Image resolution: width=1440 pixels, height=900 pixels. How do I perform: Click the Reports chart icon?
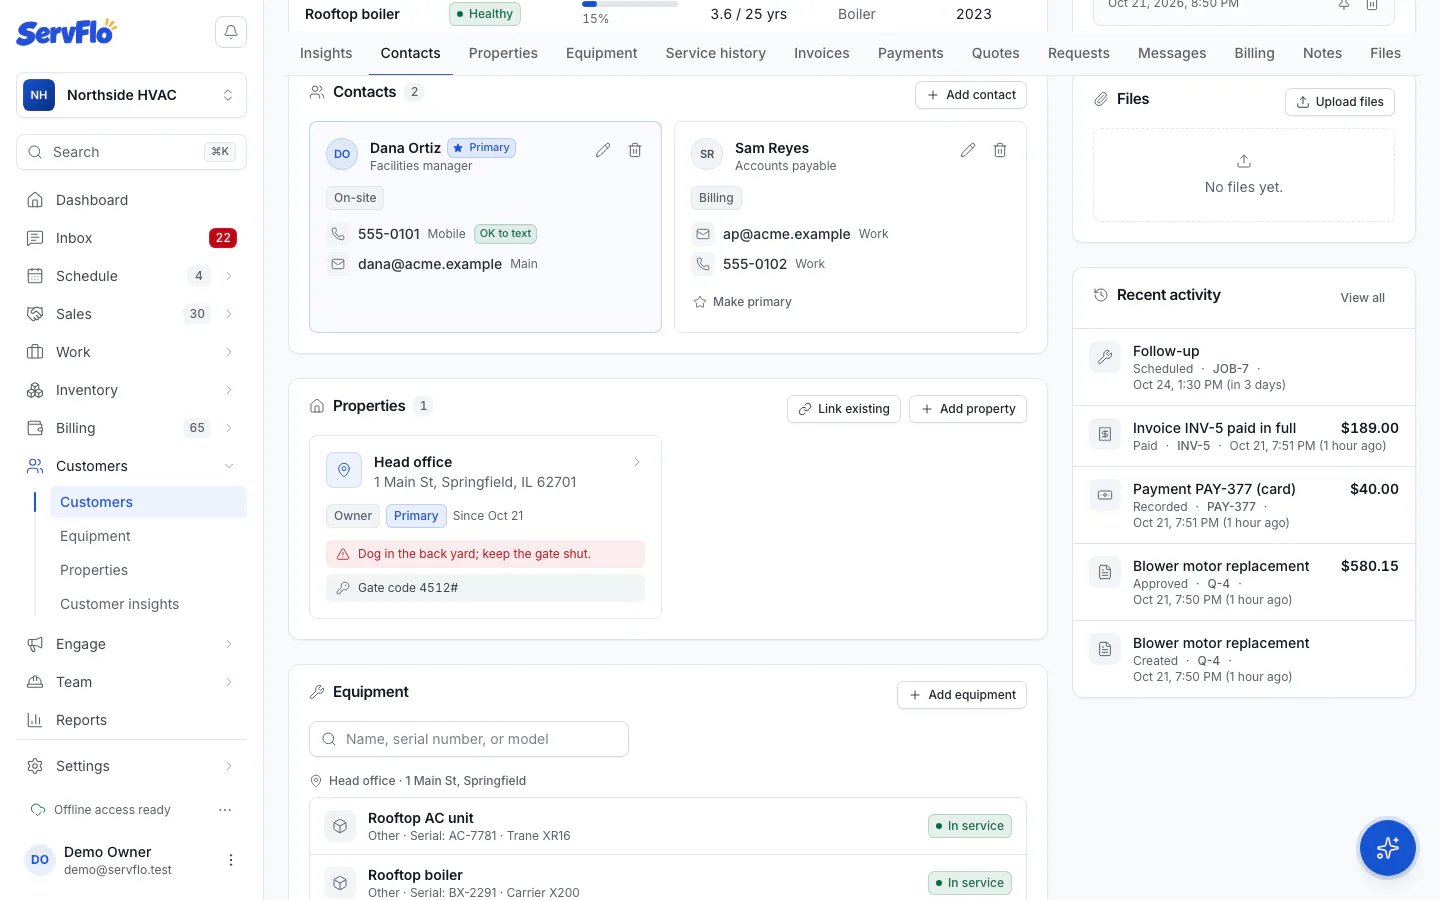(35, 720)
